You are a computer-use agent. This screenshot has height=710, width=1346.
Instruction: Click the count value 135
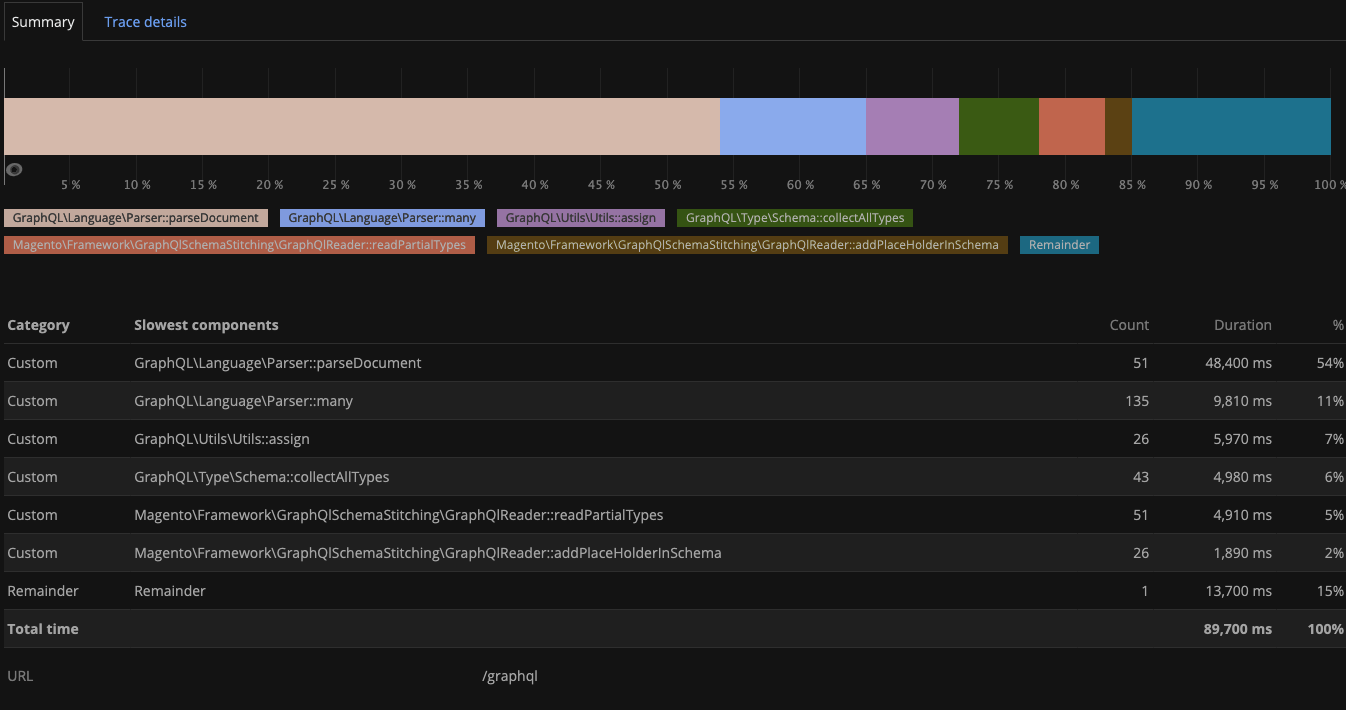1137,401
